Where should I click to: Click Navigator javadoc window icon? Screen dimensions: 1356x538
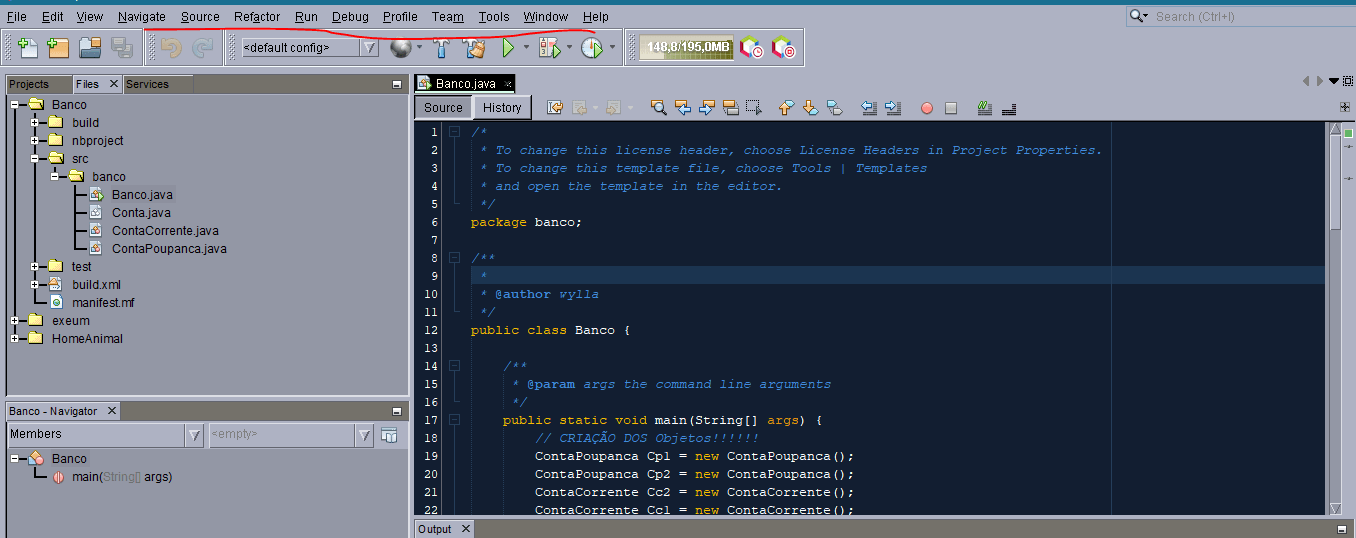point(389,435)
